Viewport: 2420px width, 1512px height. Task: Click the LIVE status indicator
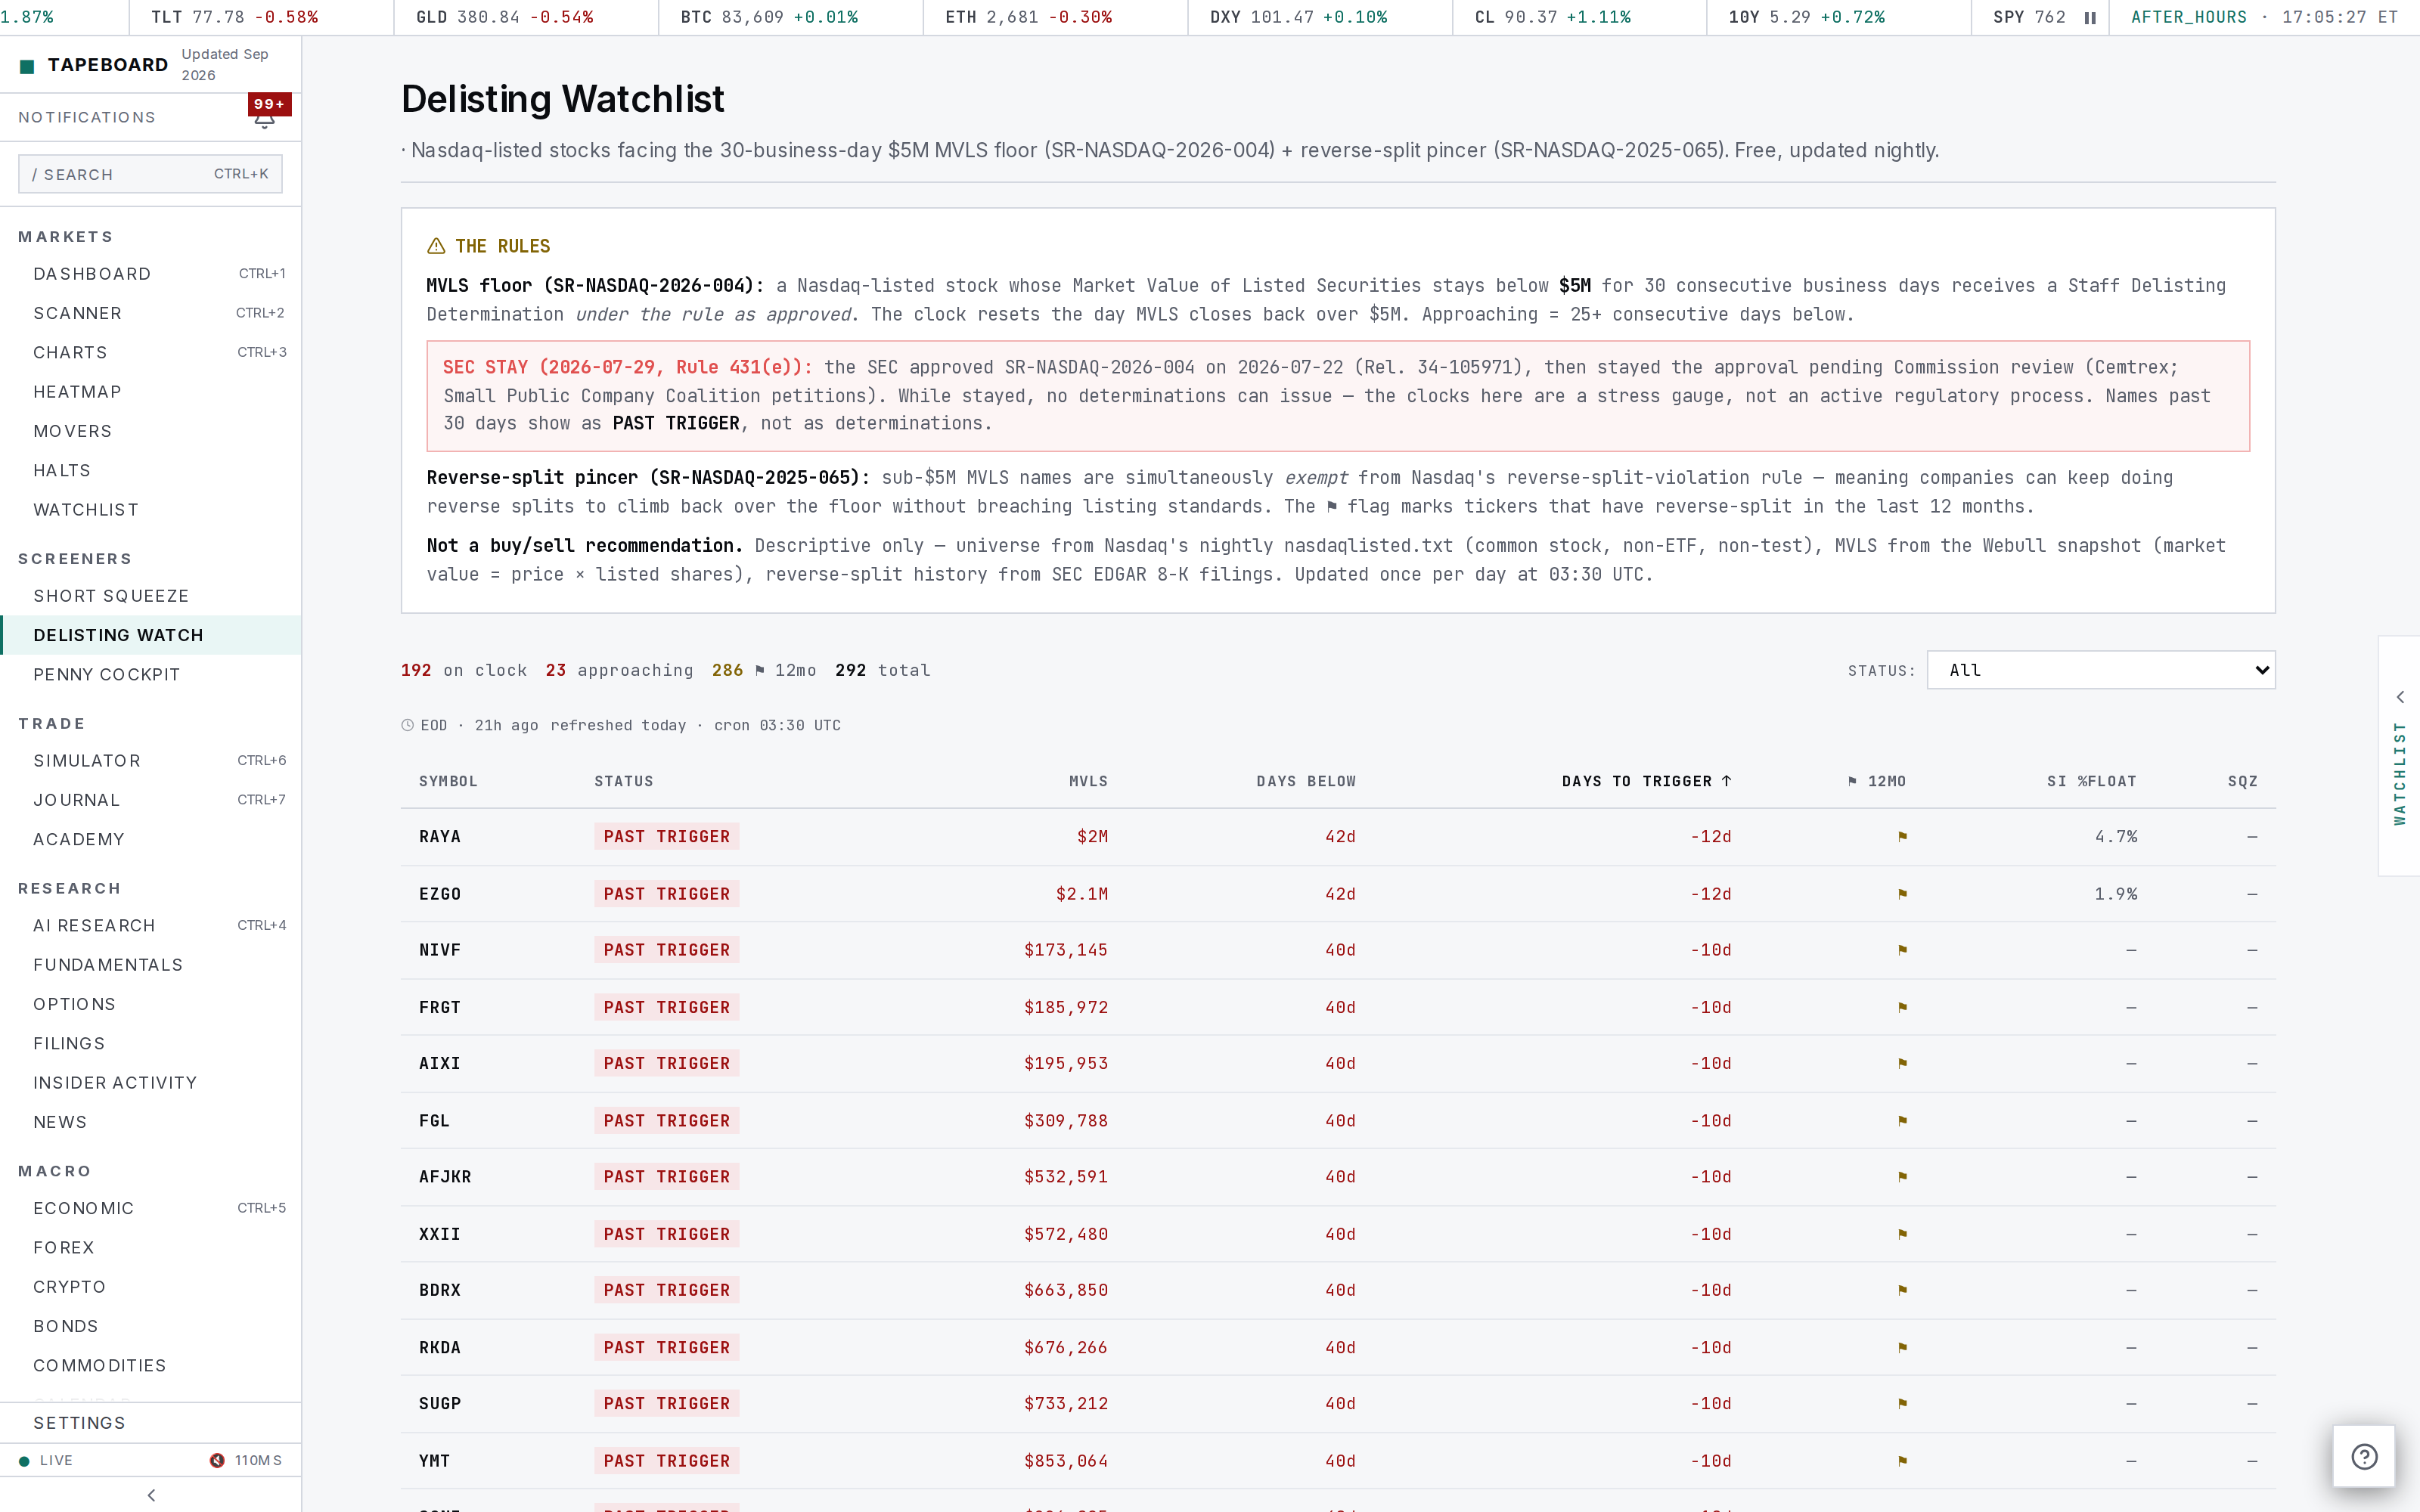point(46,1461)
